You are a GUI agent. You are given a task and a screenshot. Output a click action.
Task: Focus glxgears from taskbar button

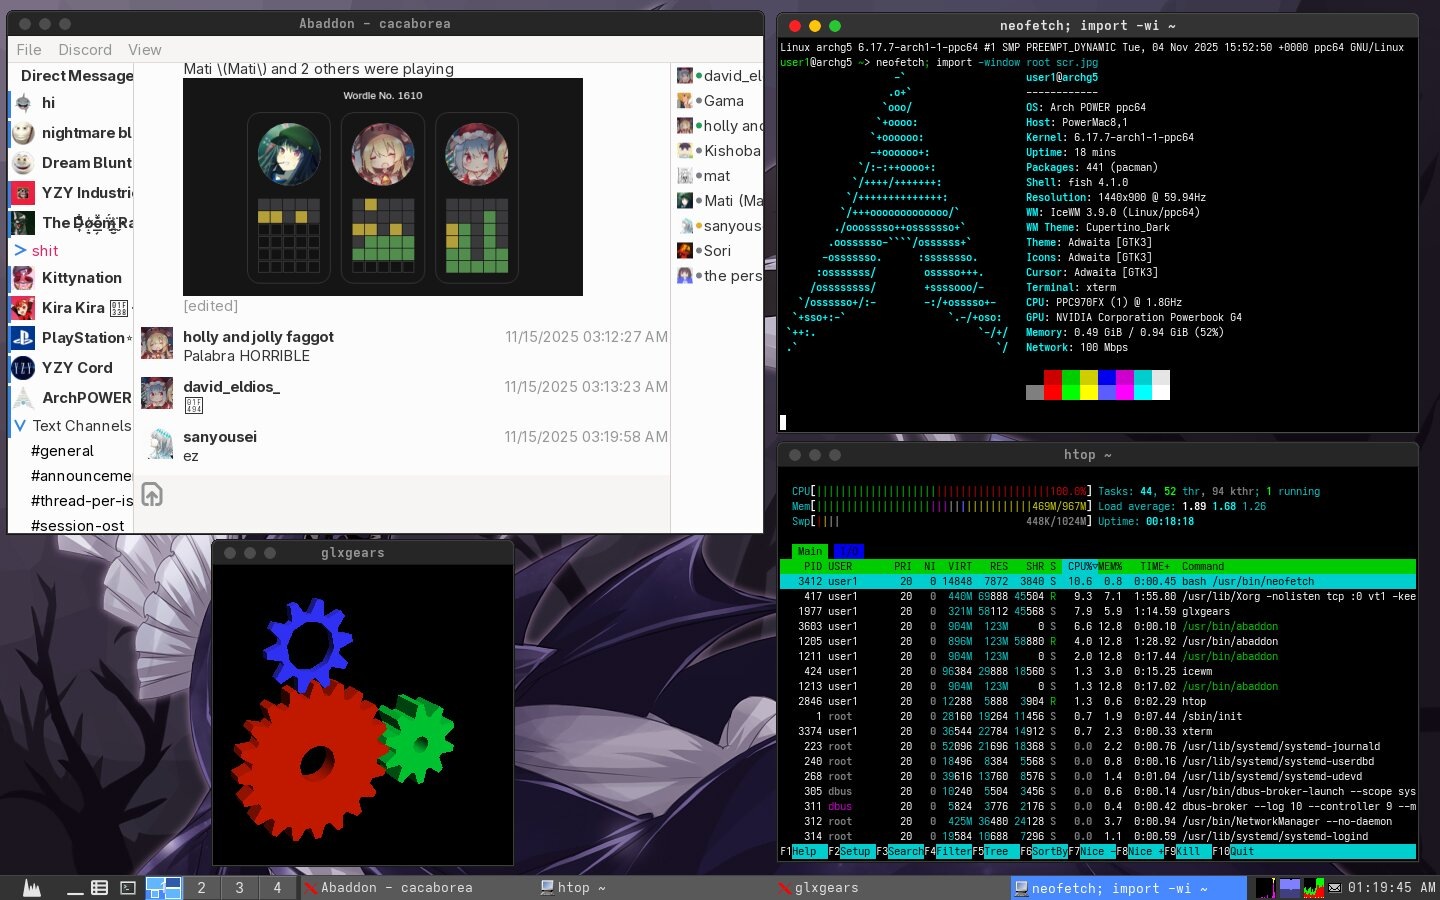coord(892,887)
